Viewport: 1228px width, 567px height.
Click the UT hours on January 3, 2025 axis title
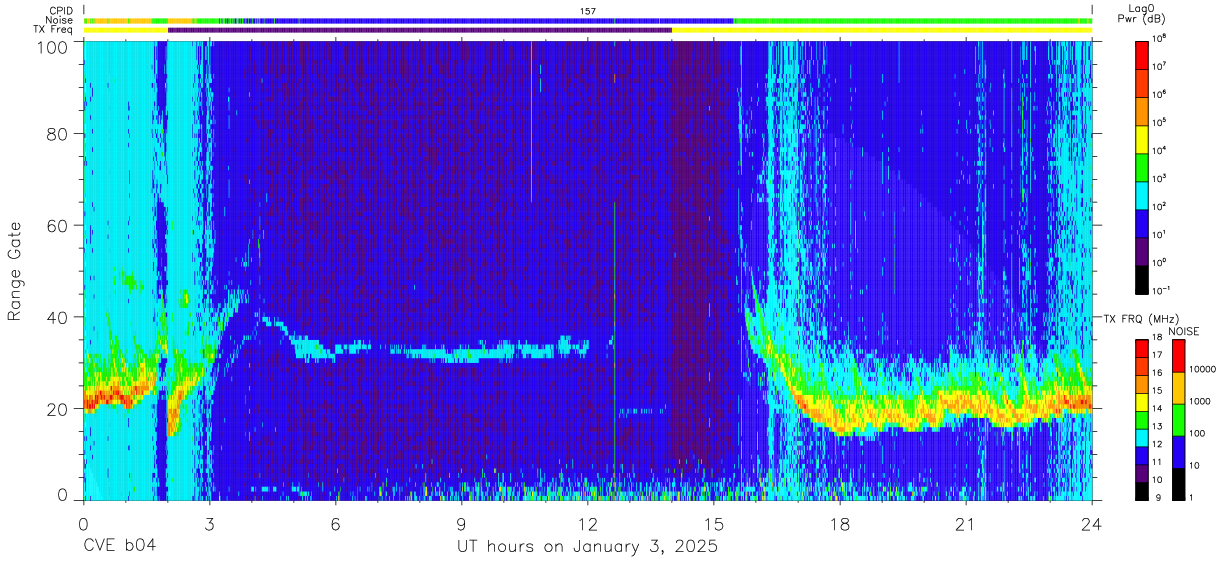tap(587, 547)
